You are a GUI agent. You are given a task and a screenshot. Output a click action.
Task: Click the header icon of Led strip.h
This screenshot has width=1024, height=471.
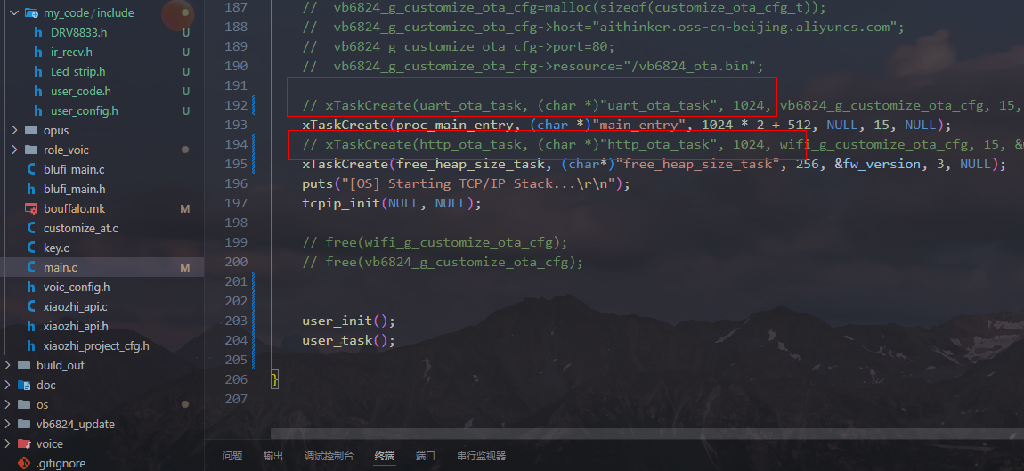point(38,72)
